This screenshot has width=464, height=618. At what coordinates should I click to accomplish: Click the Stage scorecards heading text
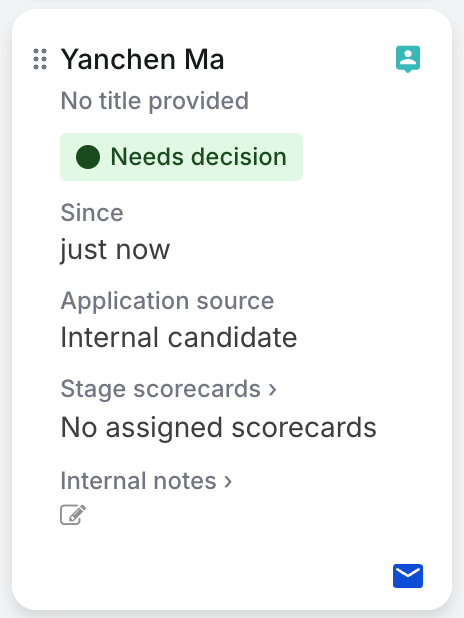[160, 389]
